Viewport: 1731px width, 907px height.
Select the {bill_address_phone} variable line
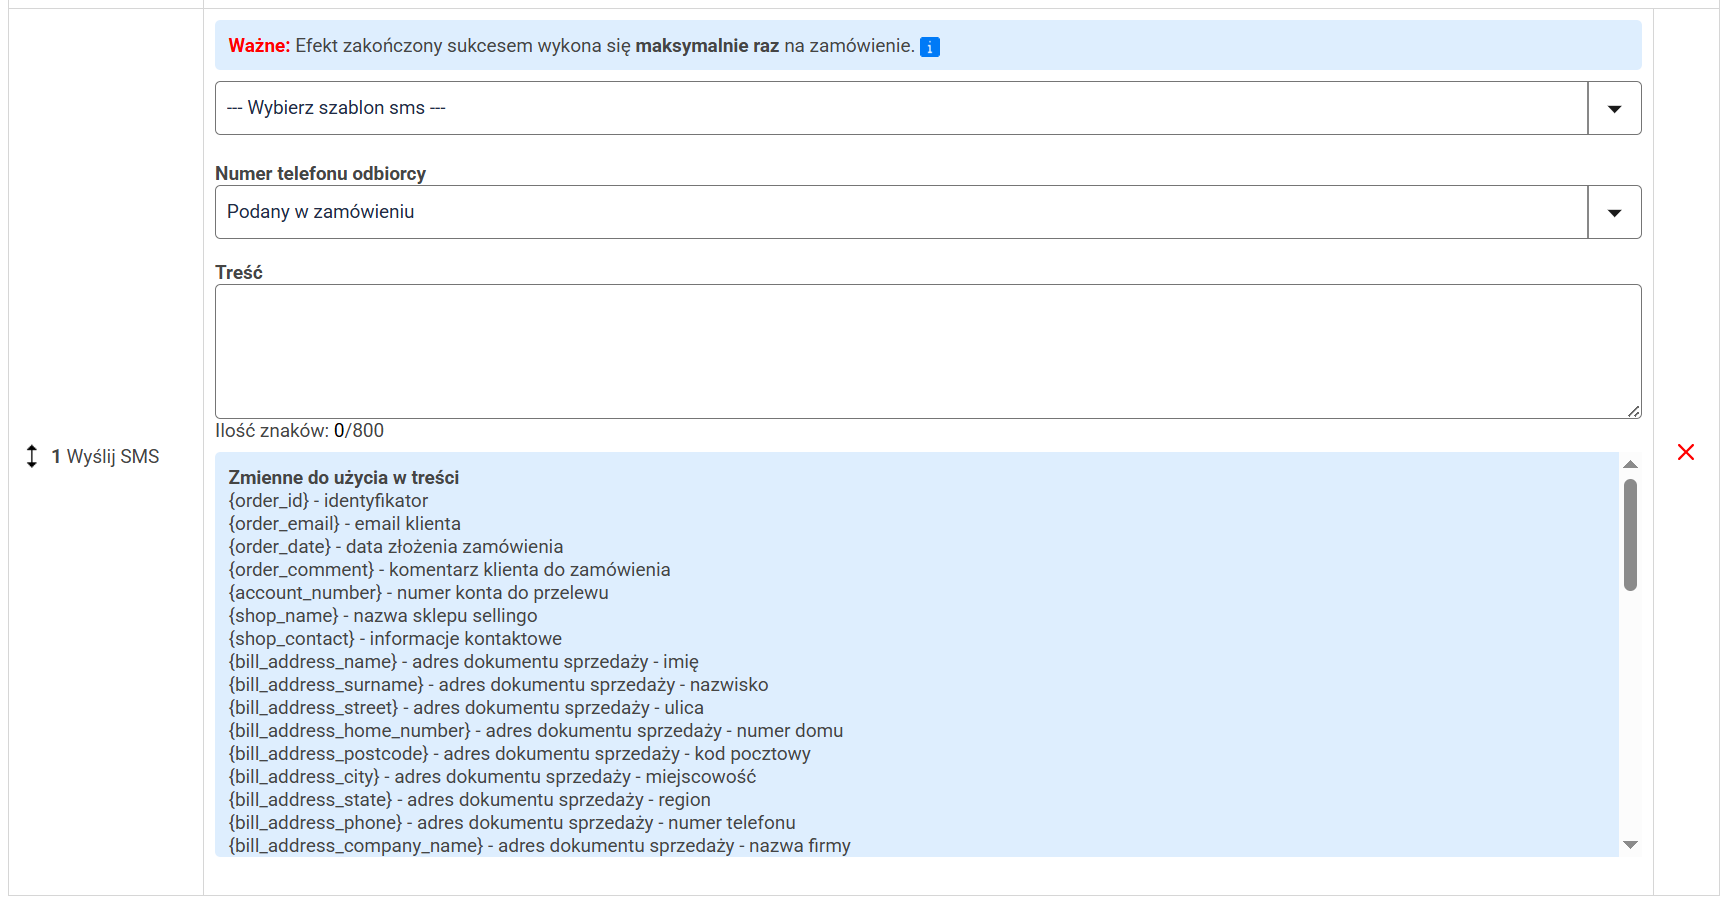click(x=511, y=823)
